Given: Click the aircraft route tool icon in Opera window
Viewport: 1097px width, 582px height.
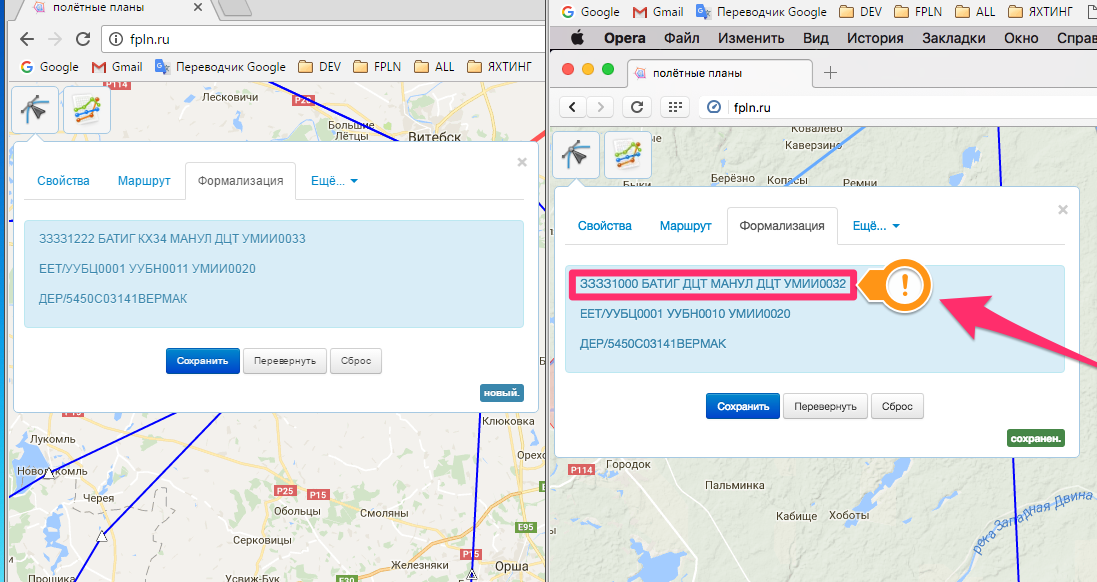Looking at the screenshot, I should tap(576, 155).
